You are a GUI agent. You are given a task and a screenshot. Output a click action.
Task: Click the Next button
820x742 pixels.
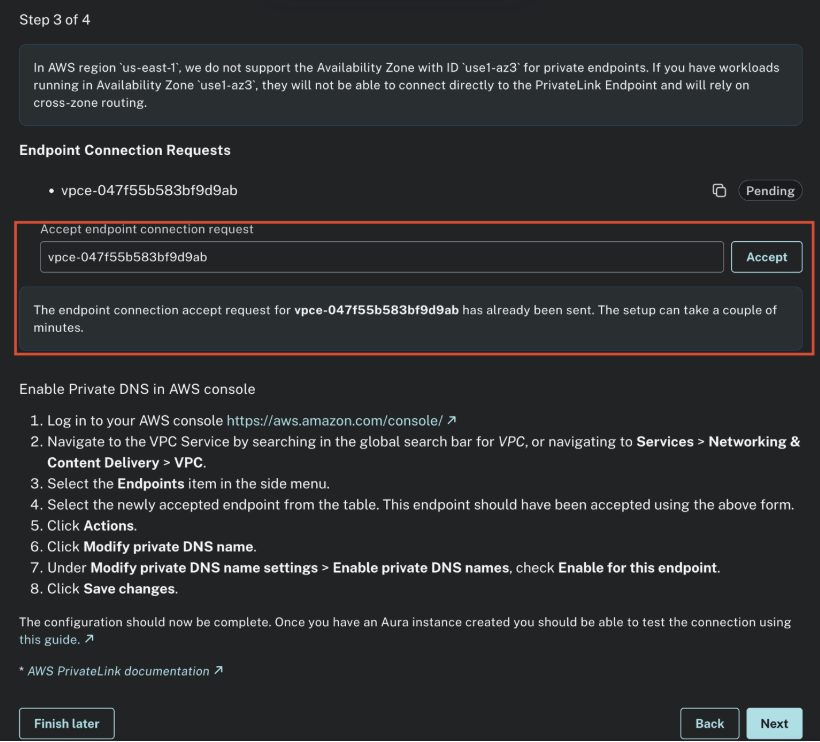[774, 723]
